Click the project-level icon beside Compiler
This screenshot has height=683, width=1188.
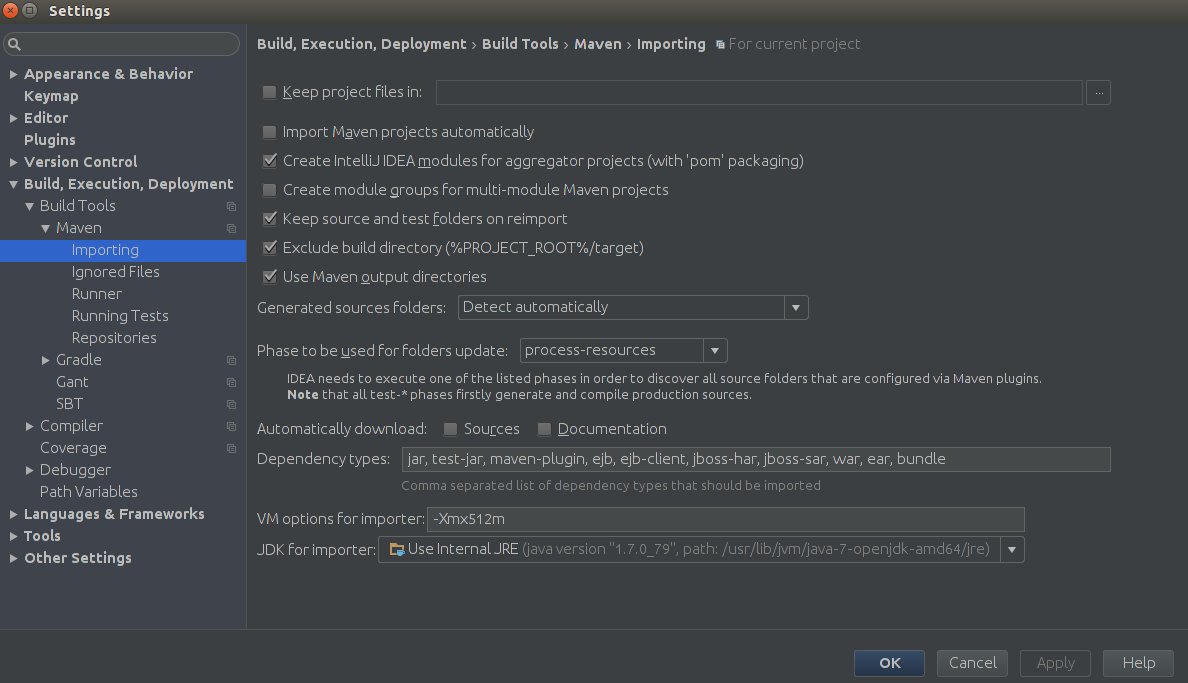[x=231, y=427]
